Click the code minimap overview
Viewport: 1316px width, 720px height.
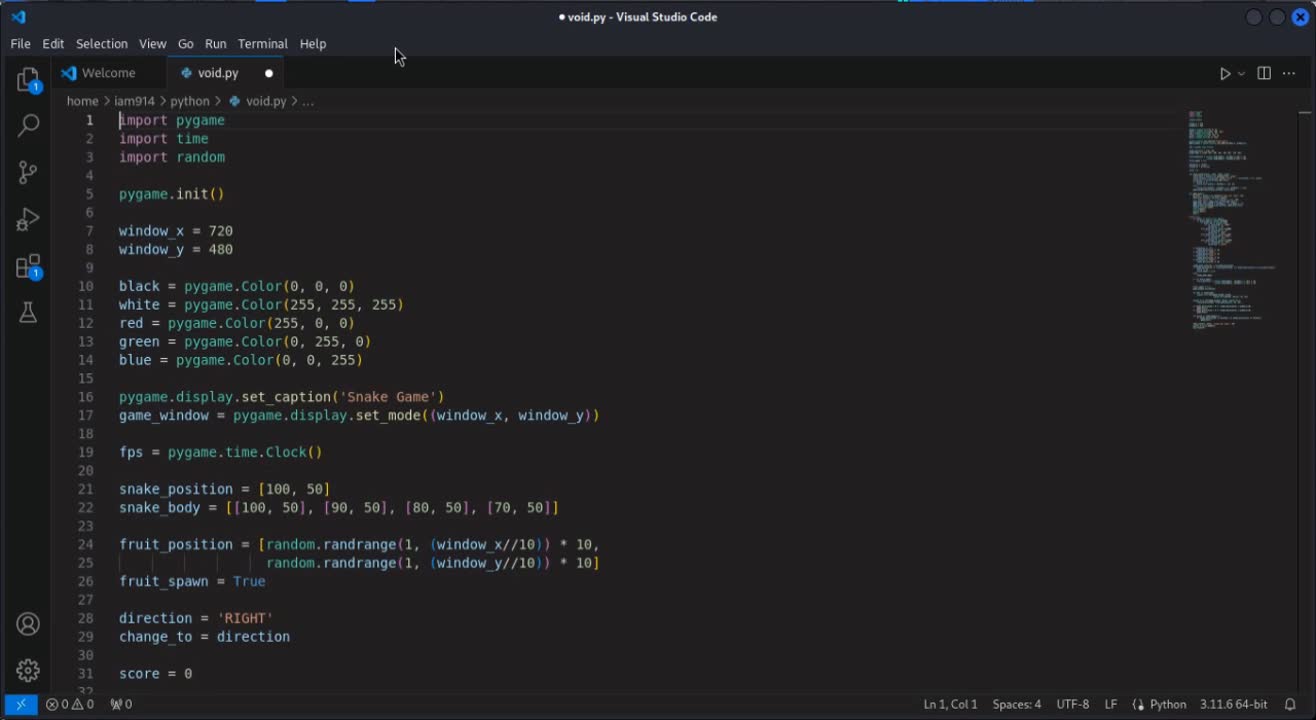click(x=1232, y=220)
